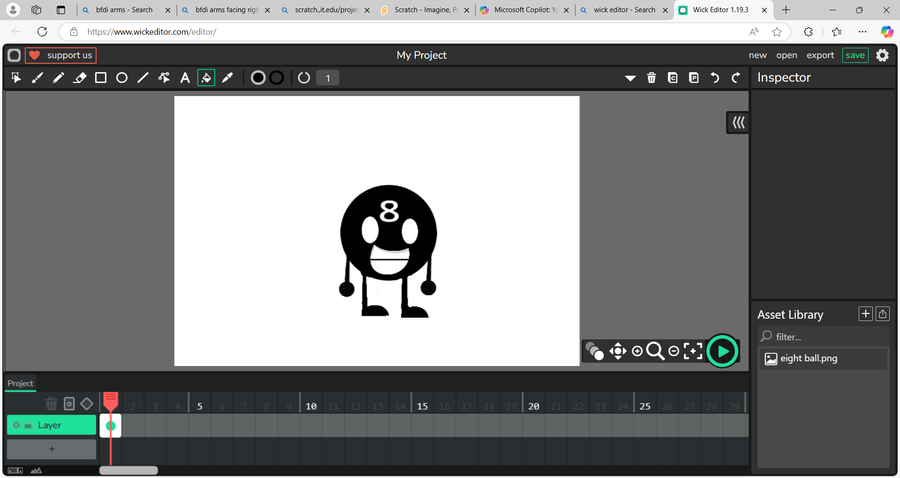Open the fill color swatch
This screenshot has height=478, width=900.
pos(258,78)
